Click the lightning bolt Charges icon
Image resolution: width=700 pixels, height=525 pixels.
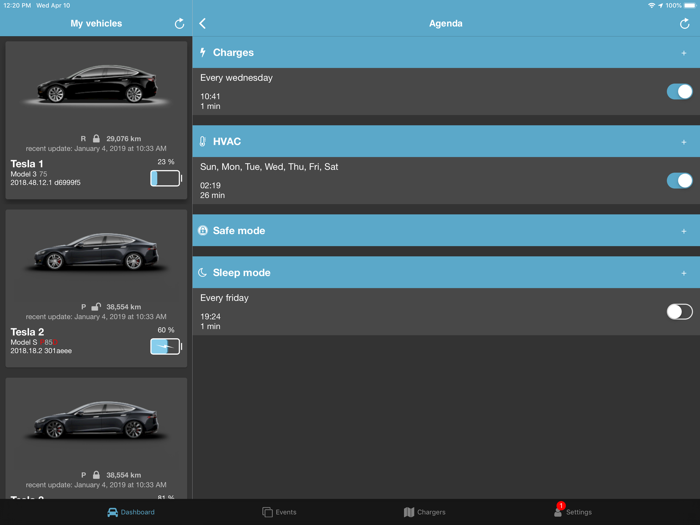[x=203, y=52]
